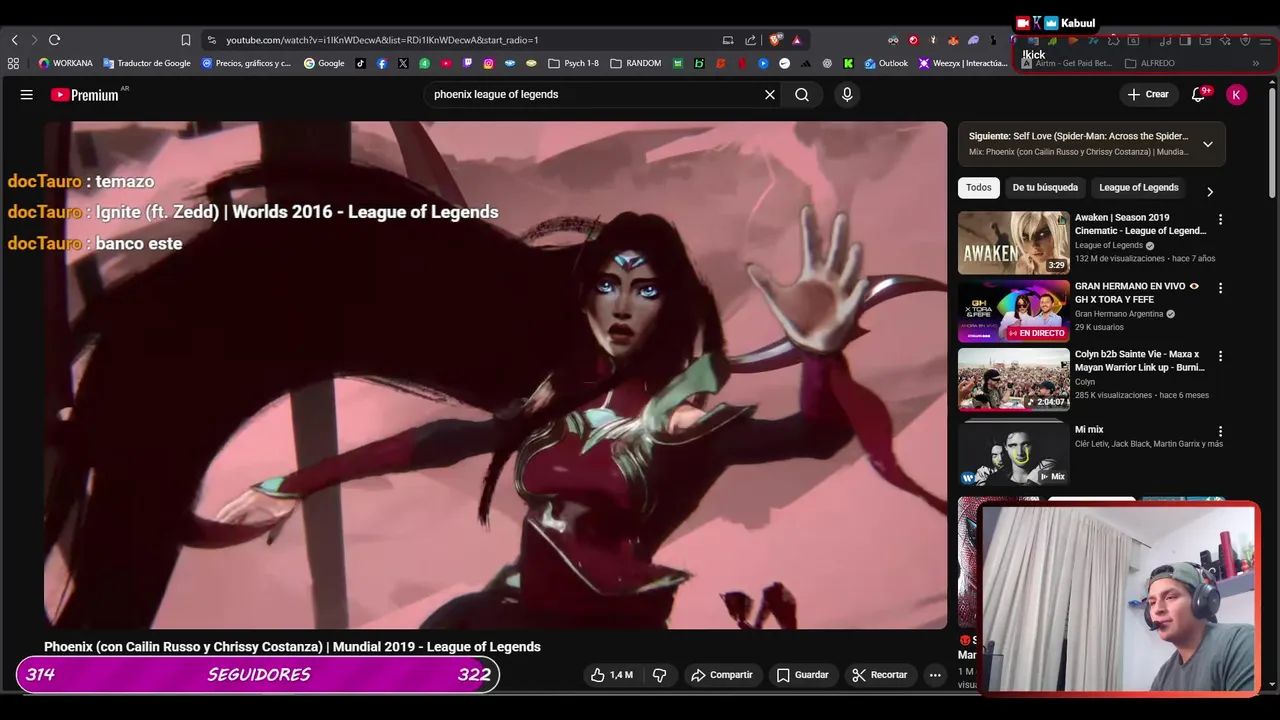This screenshot has height=720, width=1280.
Task: Open the Awaken video thumbnail
Action: click(1014, 242)
